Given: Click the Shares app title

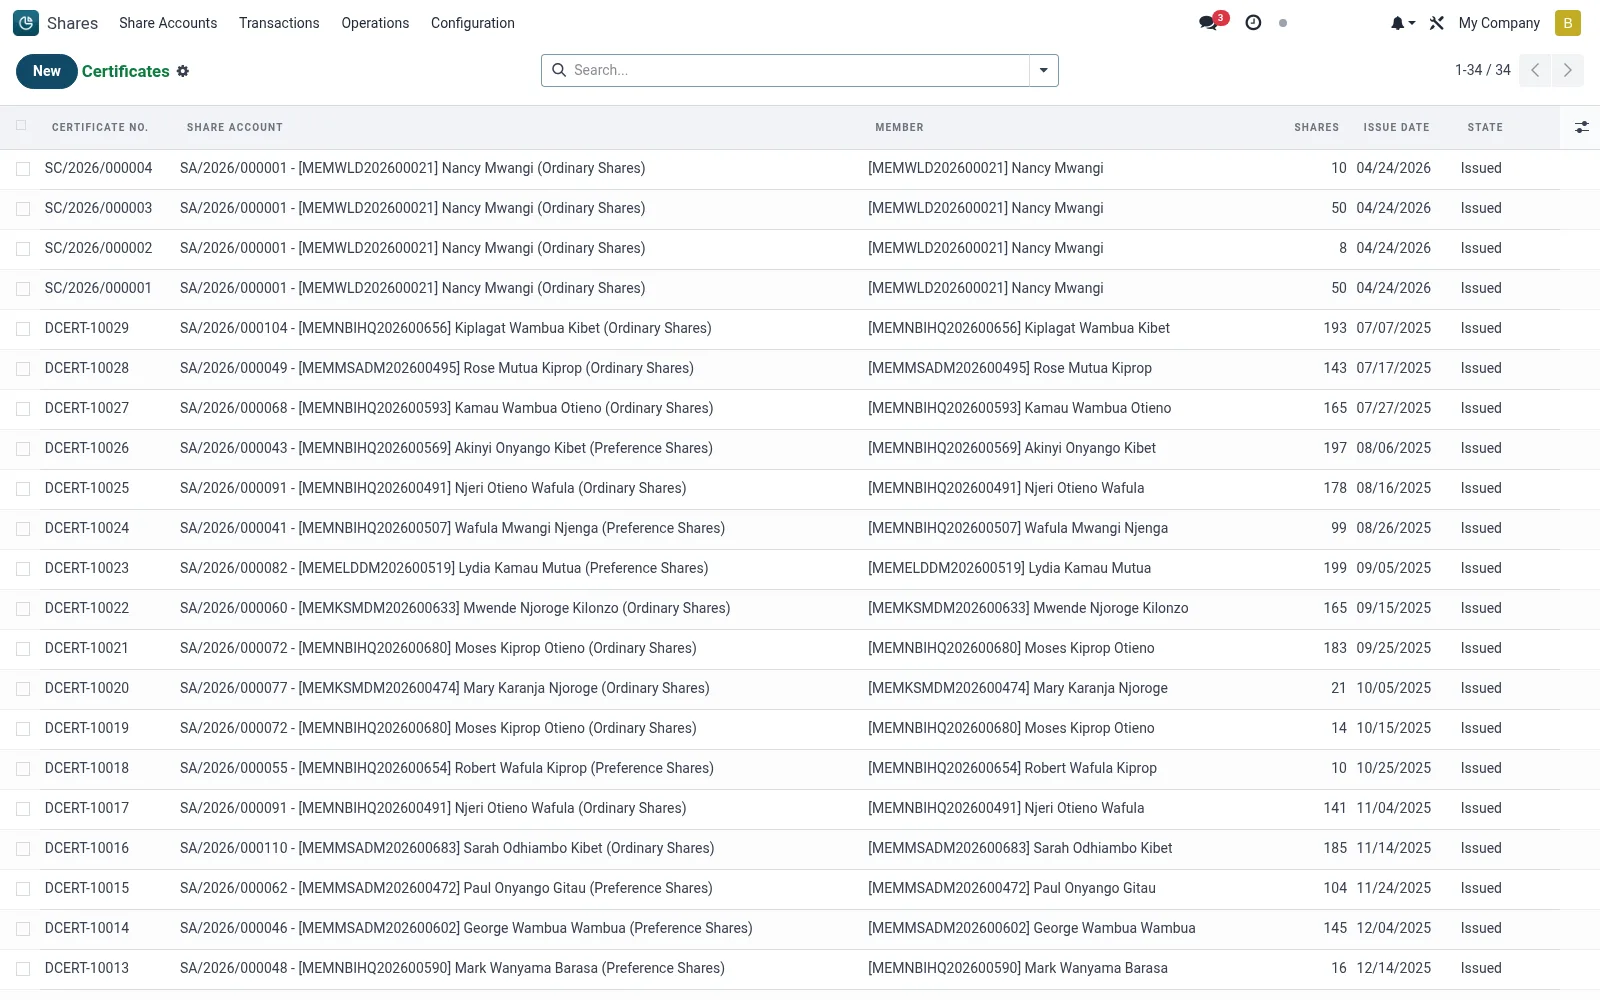Looking at the screenshot, I should click(72, 23).
